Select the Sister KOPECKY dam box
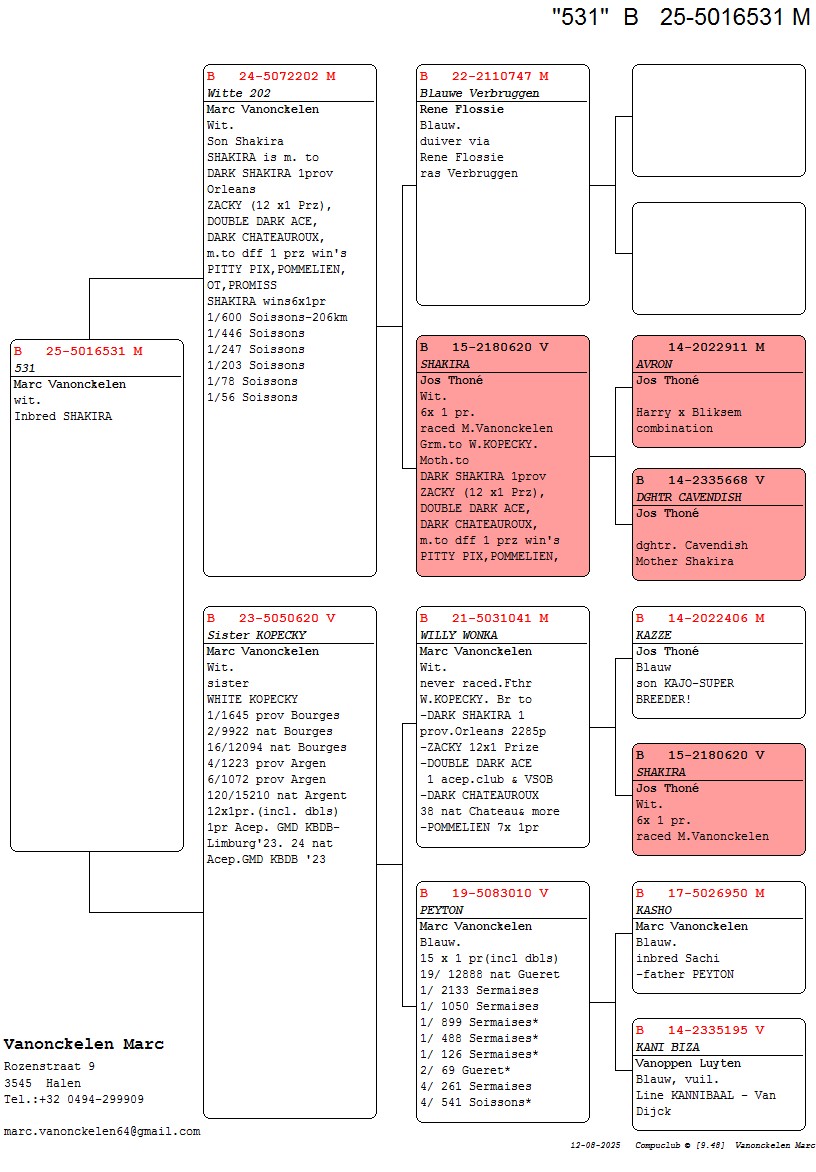Screen dimensions: 816x1172 pos(289,860)
